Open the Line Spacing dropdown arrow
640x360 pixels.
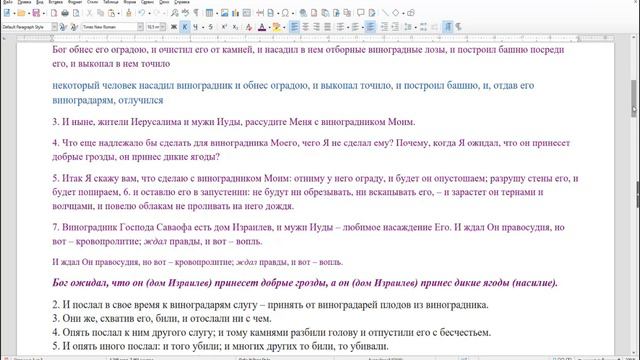(416, 27)
